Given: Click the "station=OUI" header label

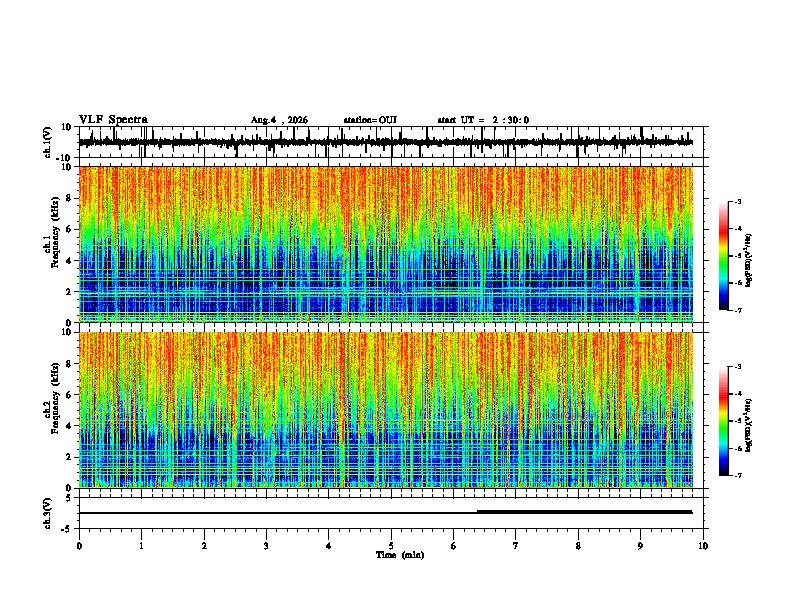Looking at the screenshot, I should coord(370,120).
